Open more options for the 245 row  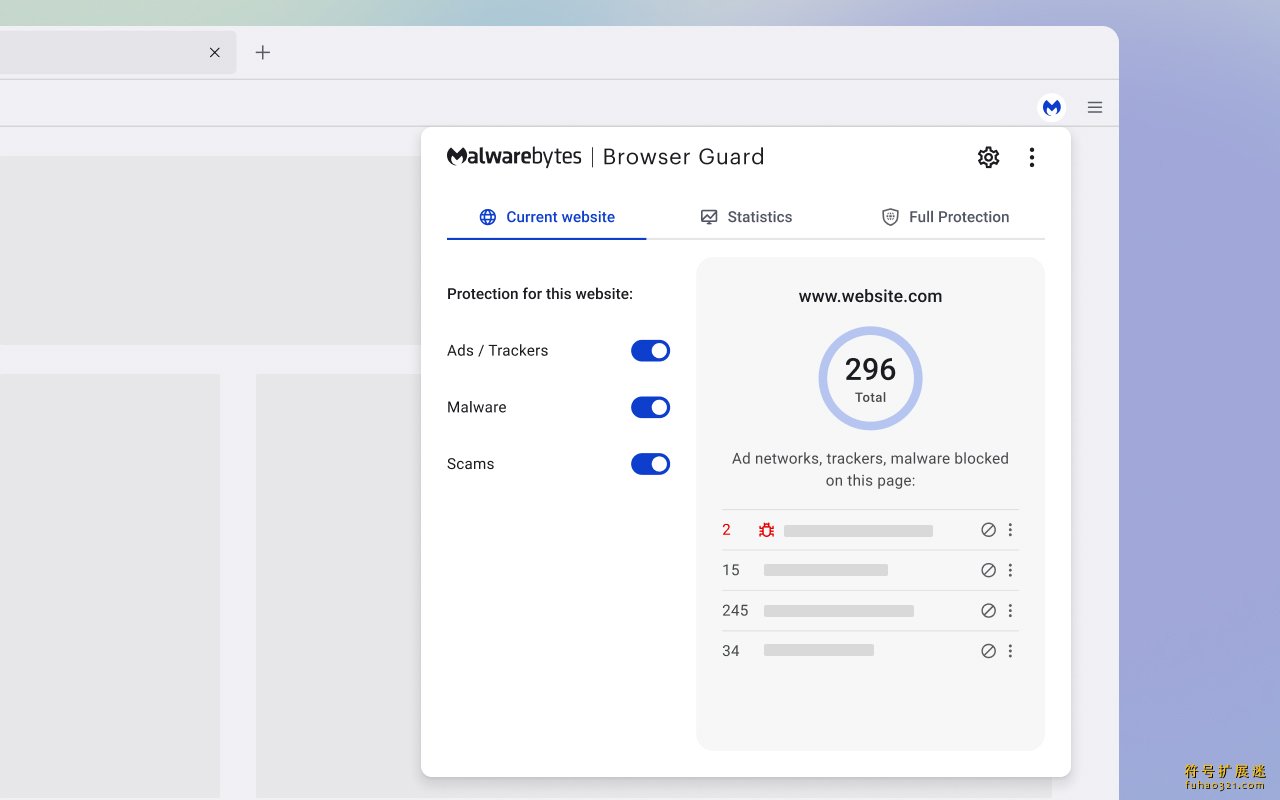point(1010,610)
